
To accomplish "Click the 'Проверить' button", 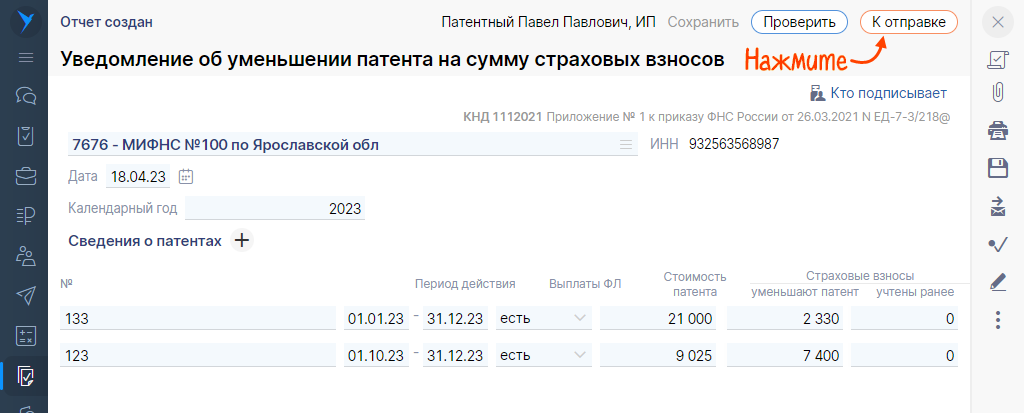I will coord(799,22).
